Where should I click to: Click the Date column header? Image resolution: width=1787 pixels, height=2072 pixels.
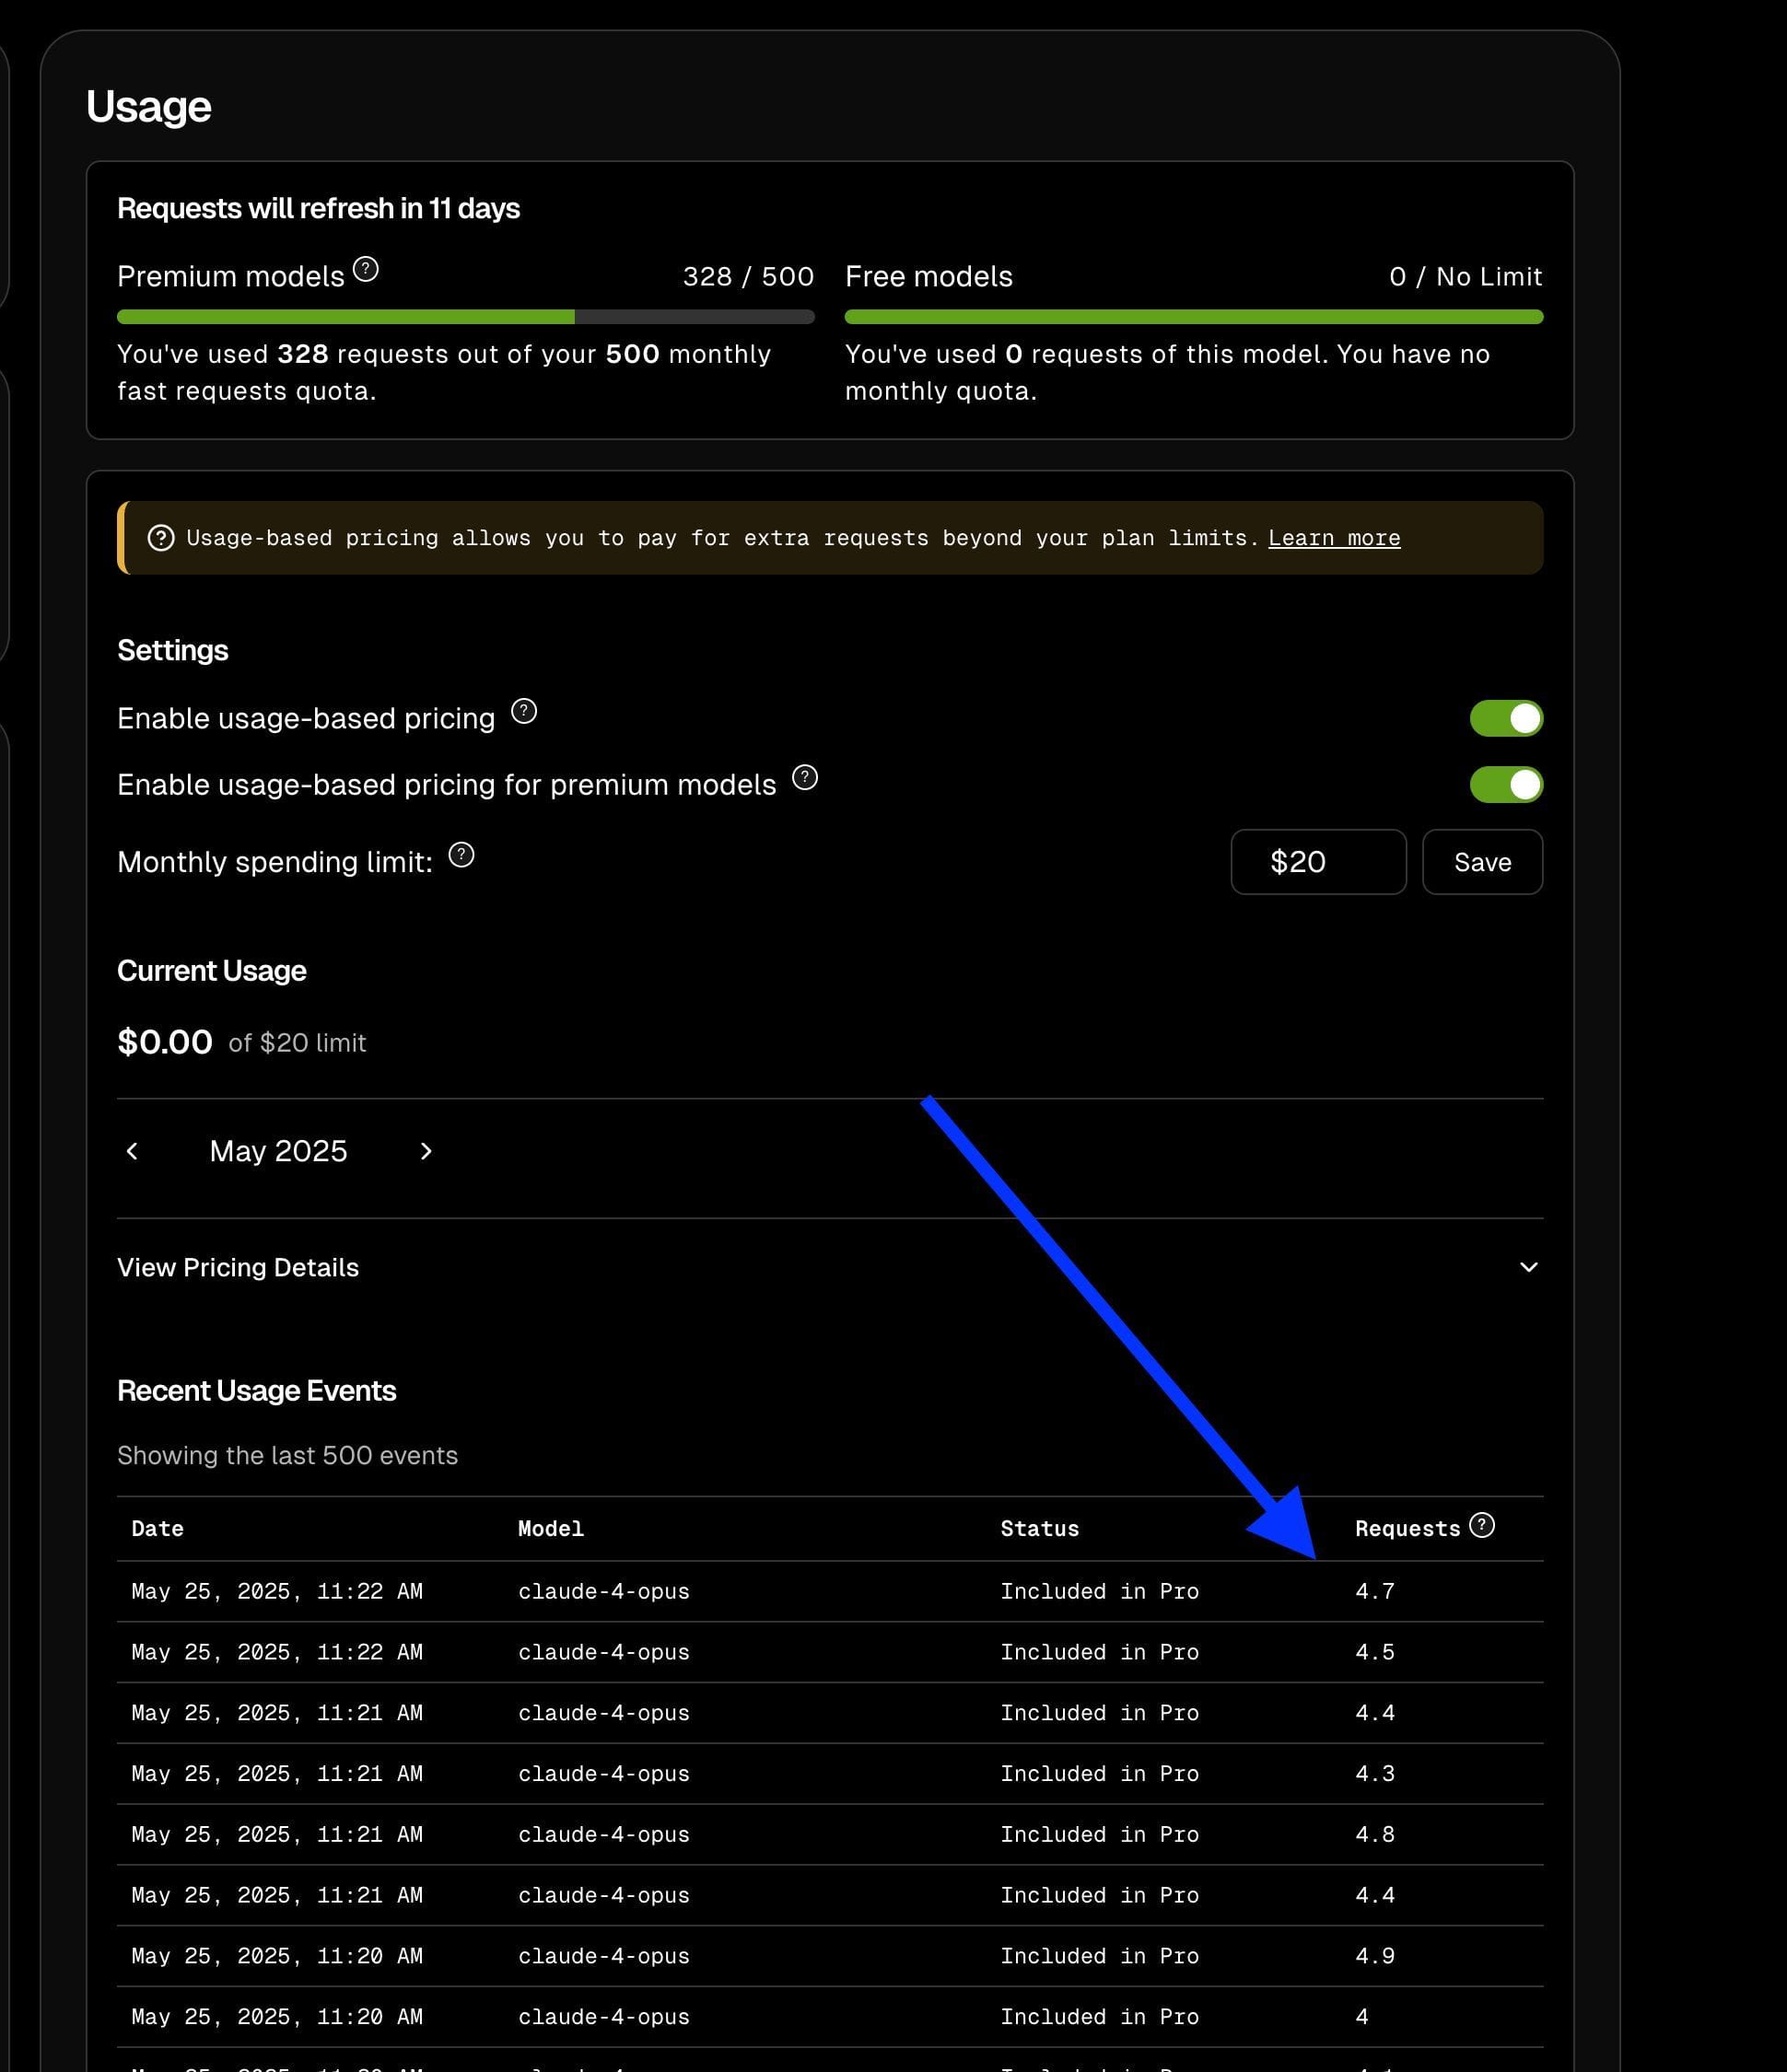pos(157,1528)
